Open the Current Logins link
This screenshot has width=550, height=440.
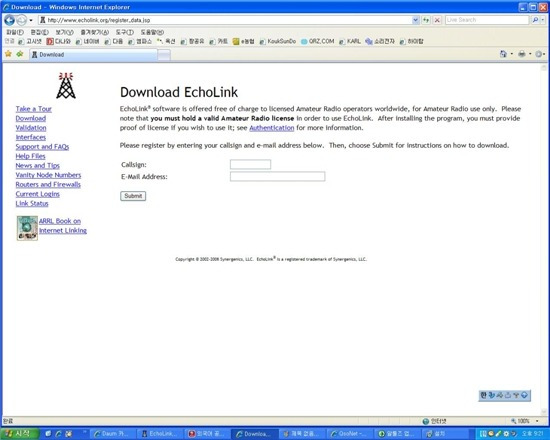pyautogui.click(x=38, y=194)
